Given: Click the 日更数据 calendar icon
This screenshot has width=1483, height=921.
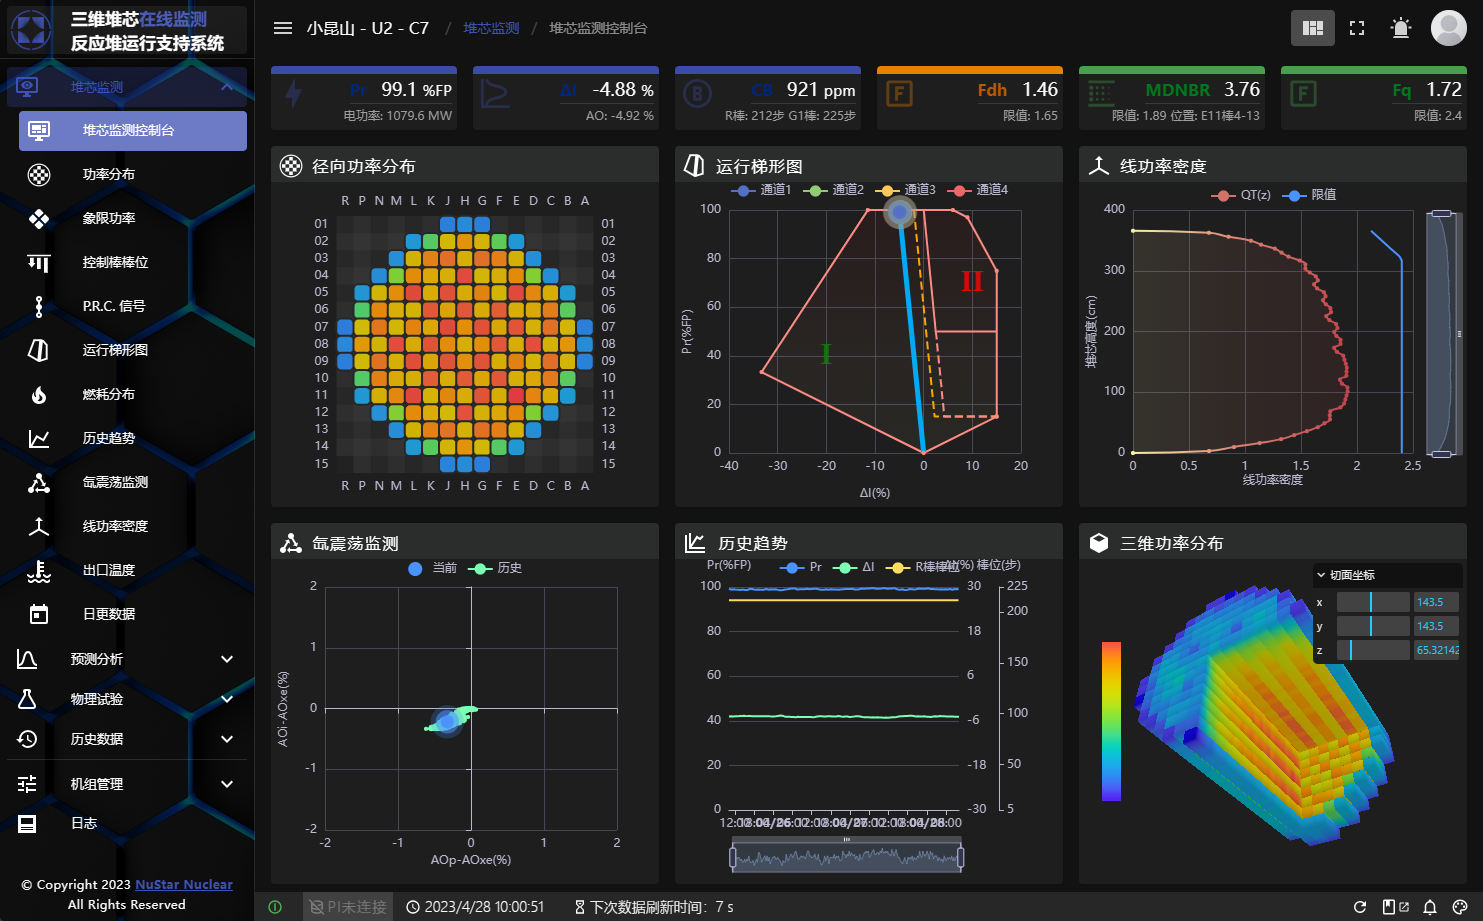Looking at the screenshot, I should click(39, 614).
